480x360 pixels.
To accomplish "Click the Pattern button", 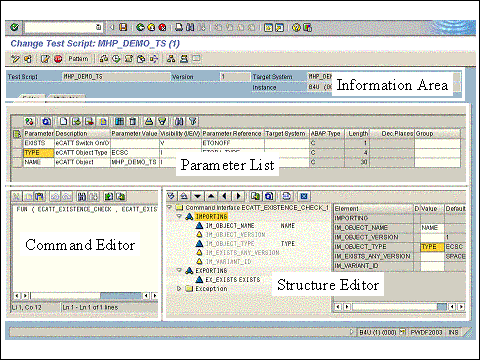I will (78, 59).
